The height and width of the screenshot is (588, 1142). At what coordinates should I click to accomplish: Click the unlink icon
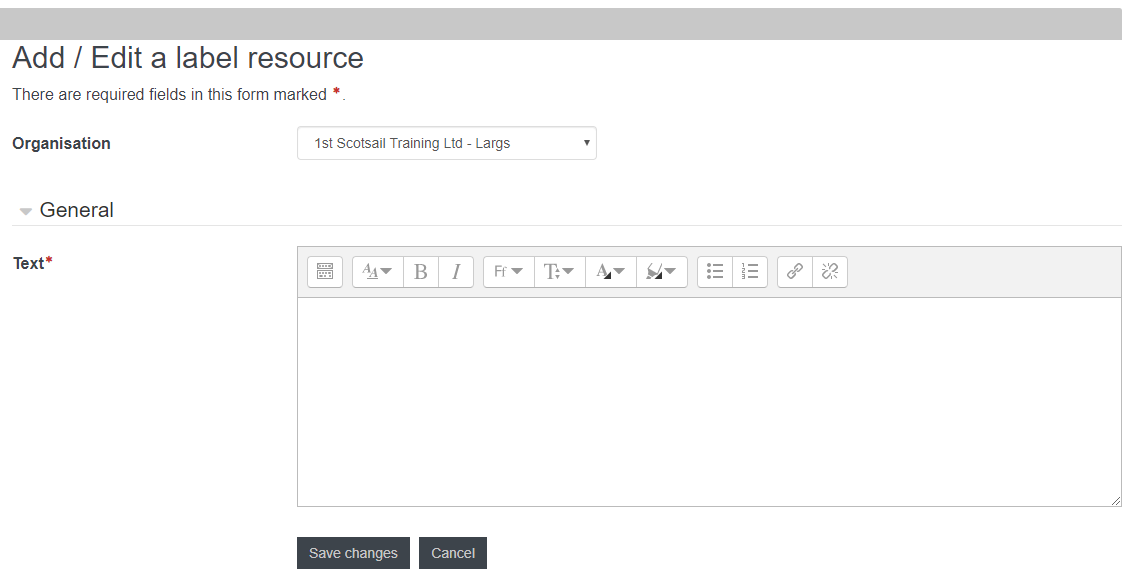(830, 272)
